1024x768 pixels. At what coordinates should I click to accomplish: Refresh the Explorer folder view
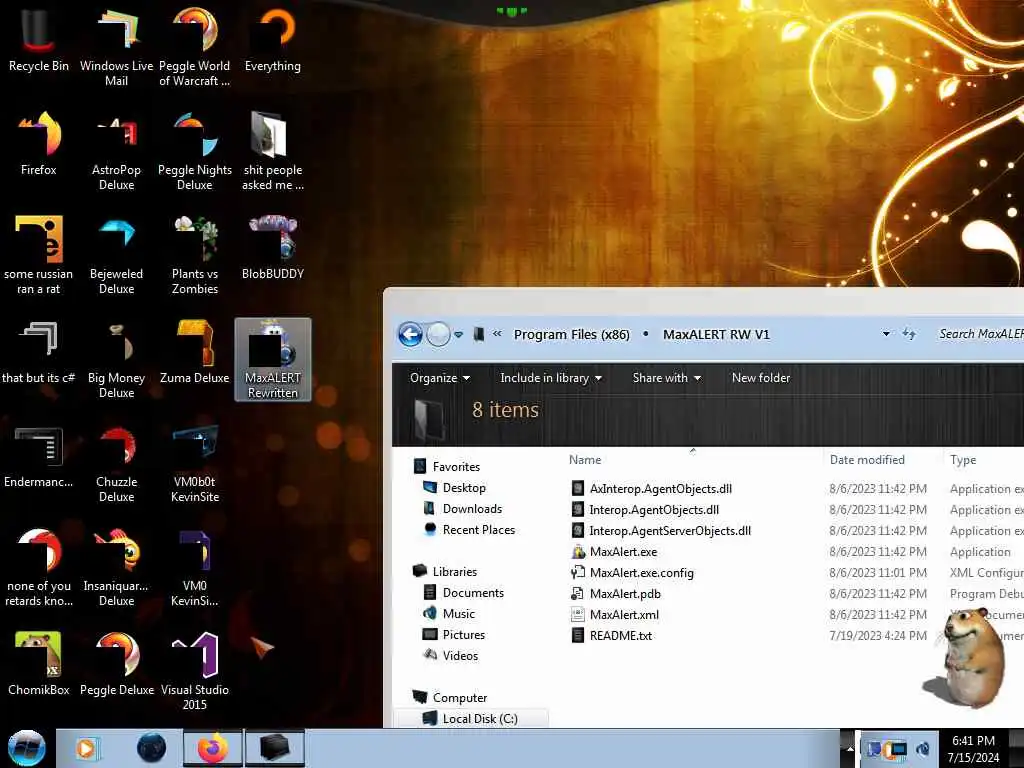(909, 334)
